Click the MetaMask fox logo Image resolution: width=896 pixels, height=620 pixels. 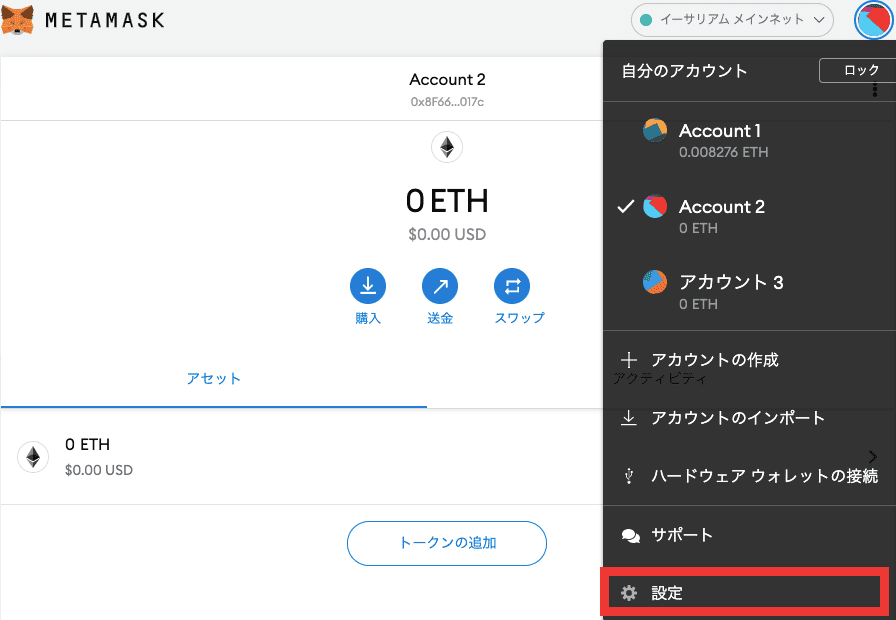pos(17,19)
